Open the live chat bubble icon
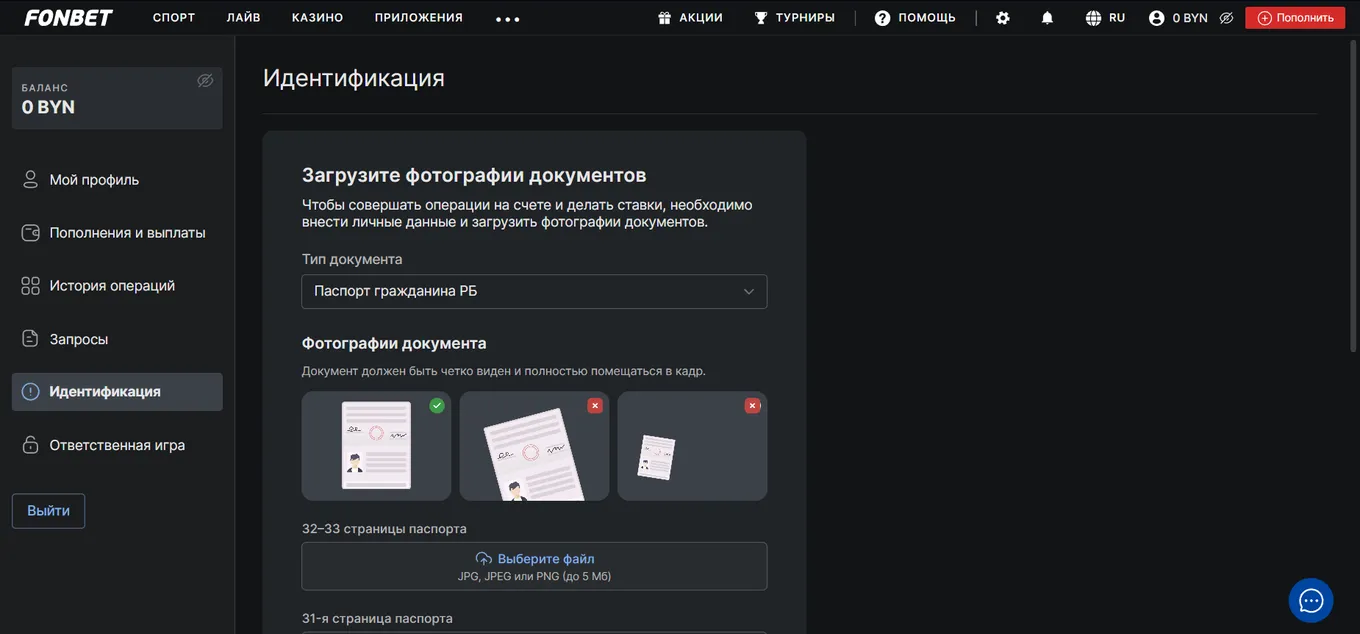1360x634 pixels. point(1311,601)
